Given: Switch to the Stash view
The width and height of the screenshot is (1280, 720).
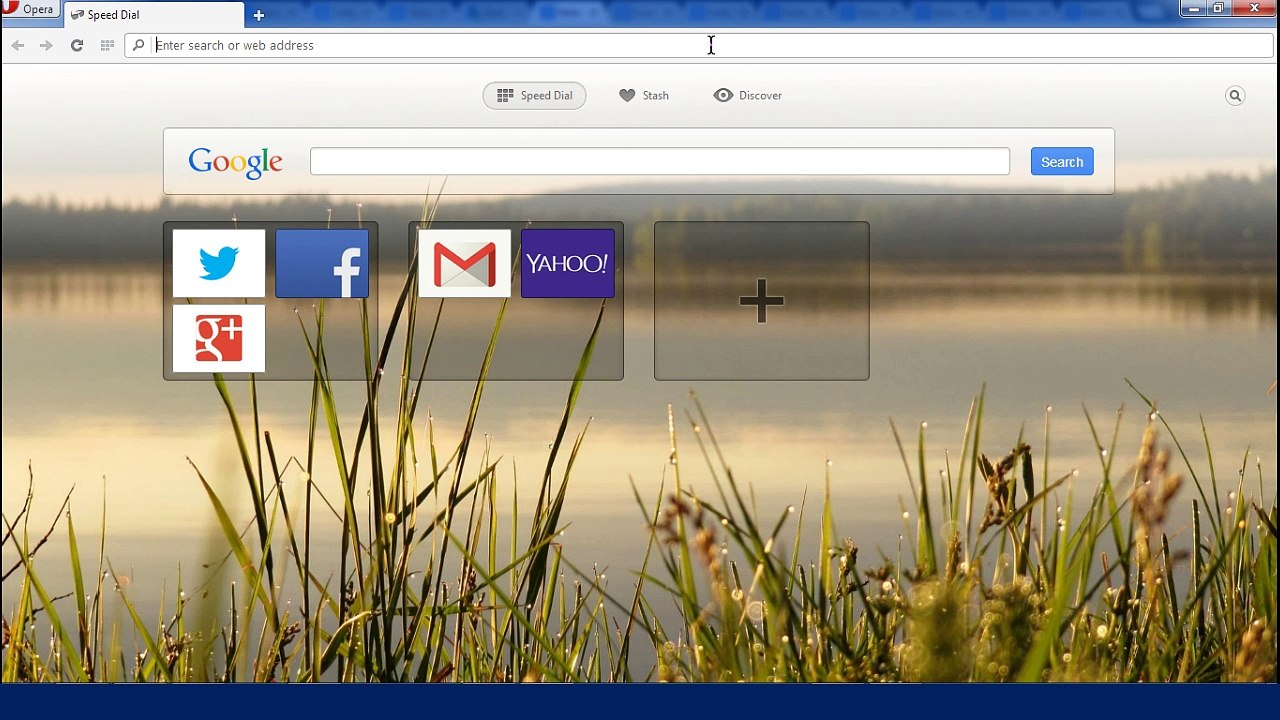Looking at the screenshot, I should 644,95.
